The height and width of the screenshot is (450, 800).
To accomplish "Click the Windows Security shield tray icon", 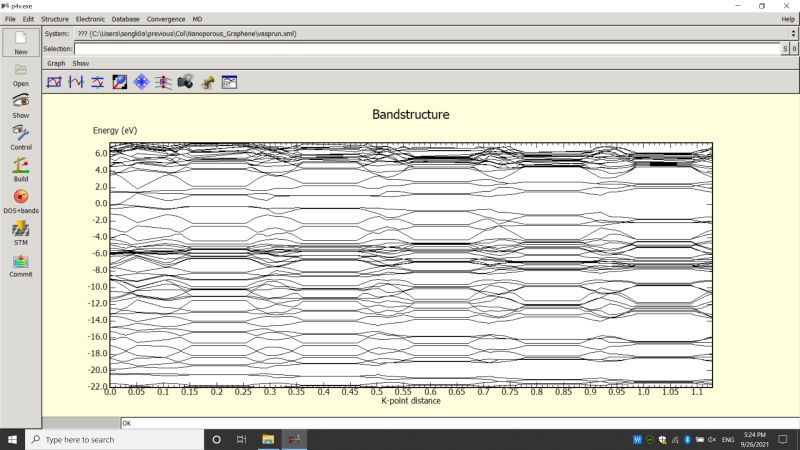I will [662, 439].
